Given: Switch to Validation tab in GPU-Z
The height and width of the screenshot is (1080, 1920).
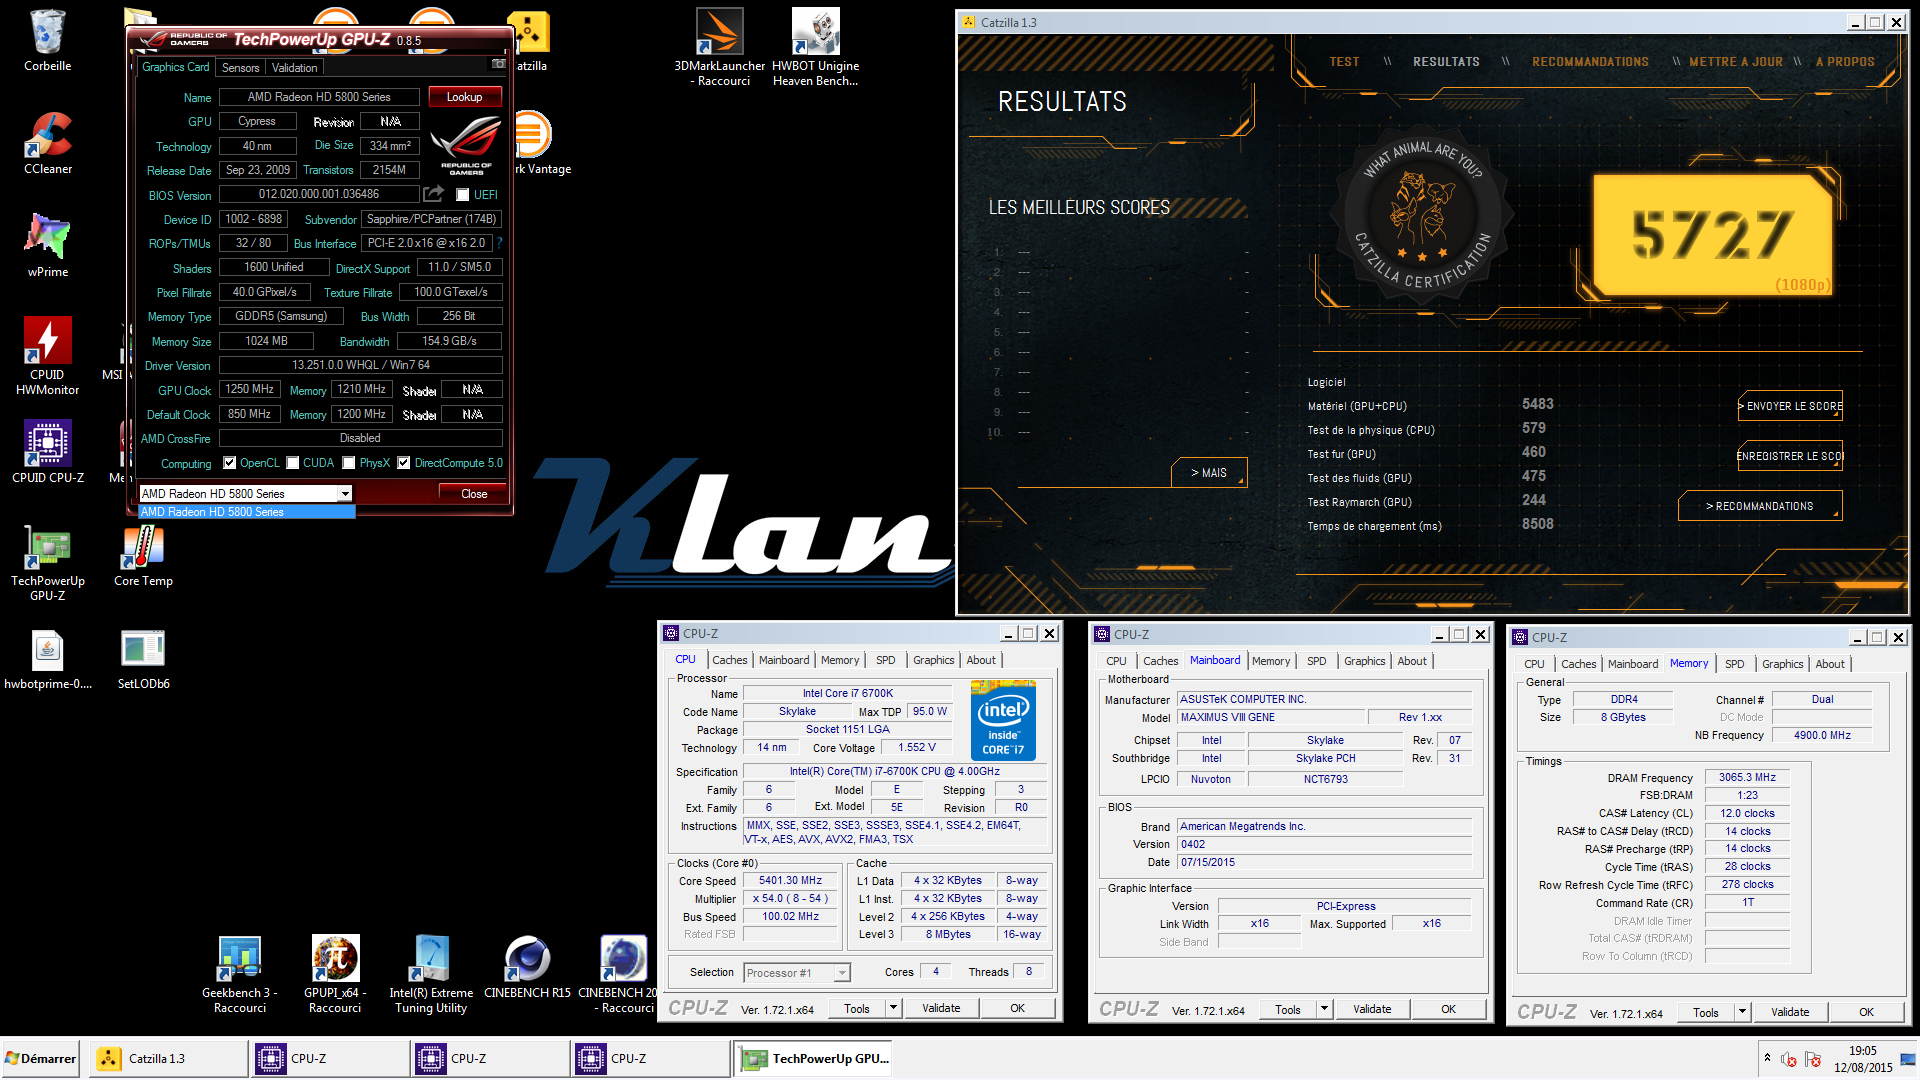Looking at the screenshot, I should coord(294,67).
